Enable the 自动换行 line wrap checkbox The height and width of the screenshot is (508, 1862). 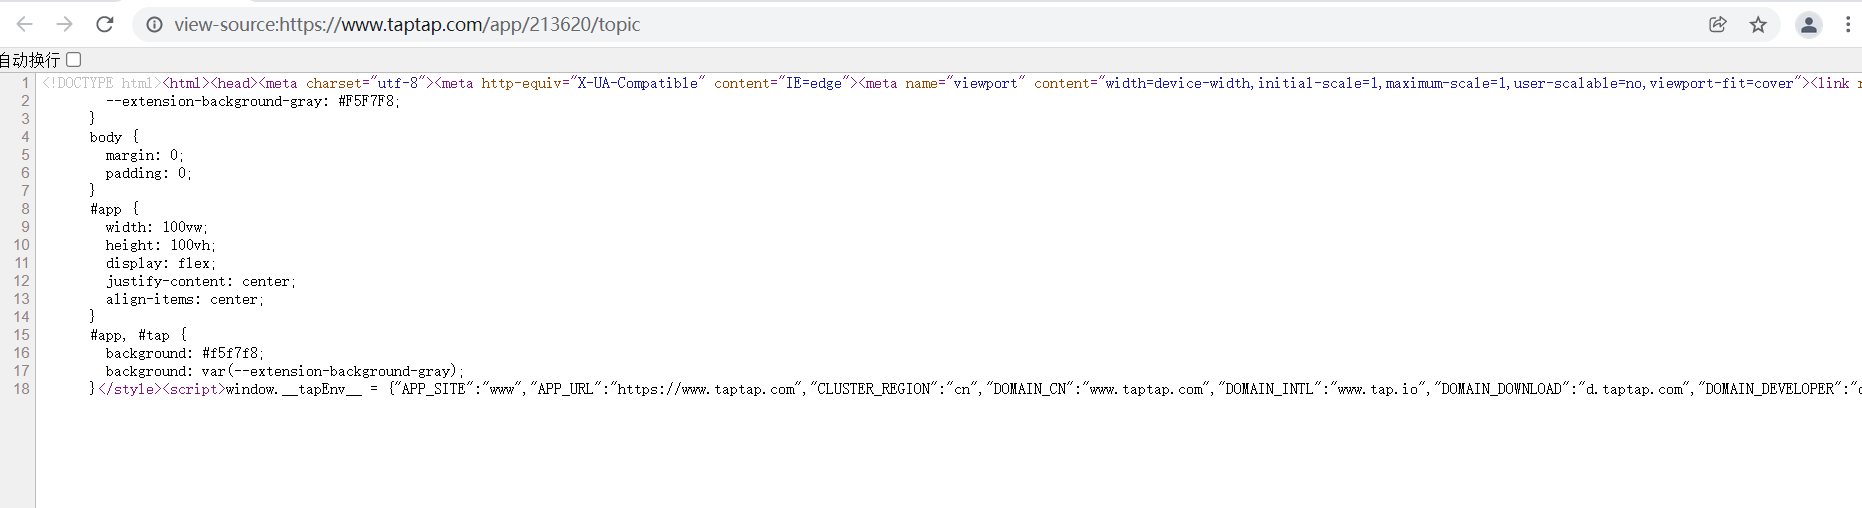click(74, 60)
